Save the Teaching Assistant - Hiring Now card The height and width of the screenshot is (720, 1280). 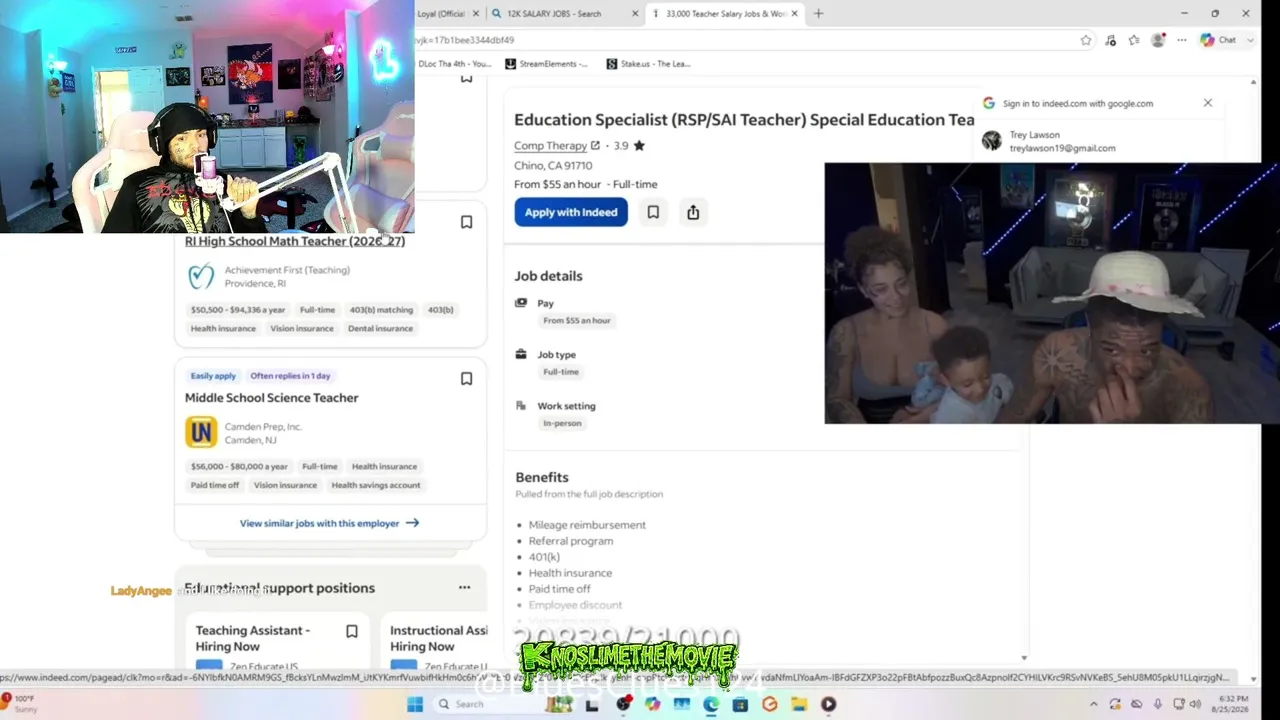click(x=352, y=632)
